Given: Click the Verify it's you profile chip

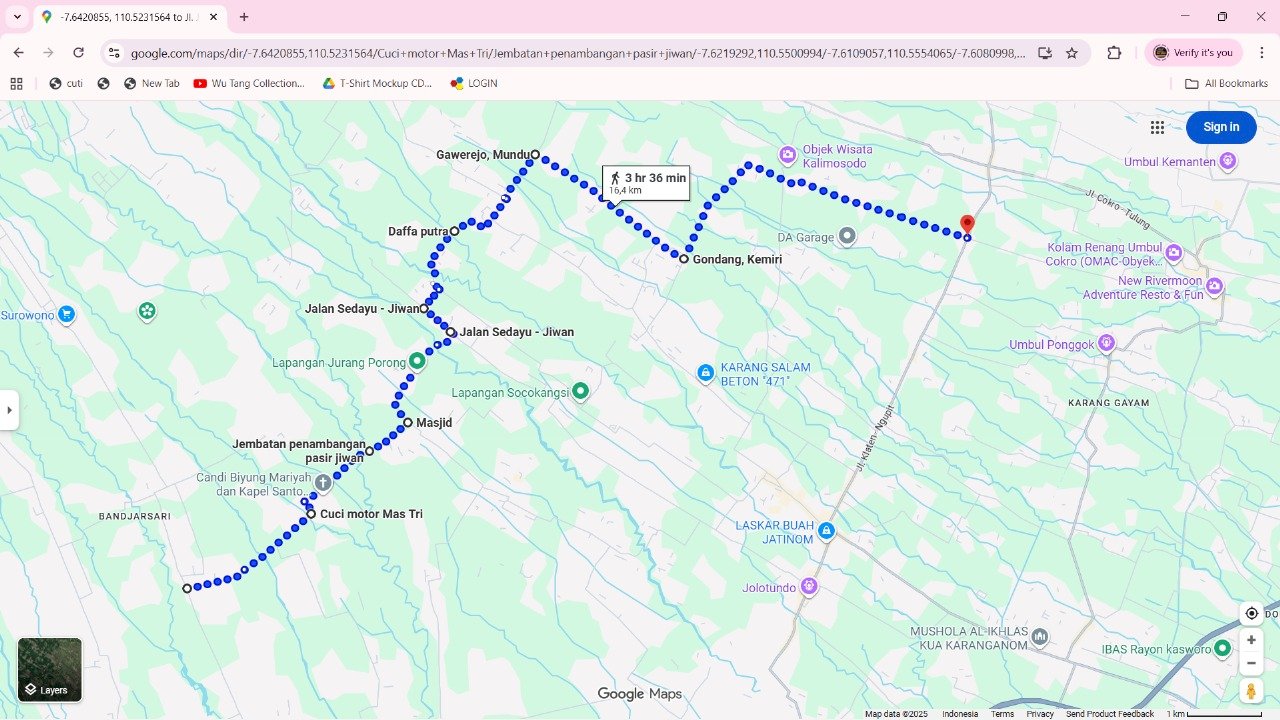Looking at the screenshot, I should [x=1193, y=53].
